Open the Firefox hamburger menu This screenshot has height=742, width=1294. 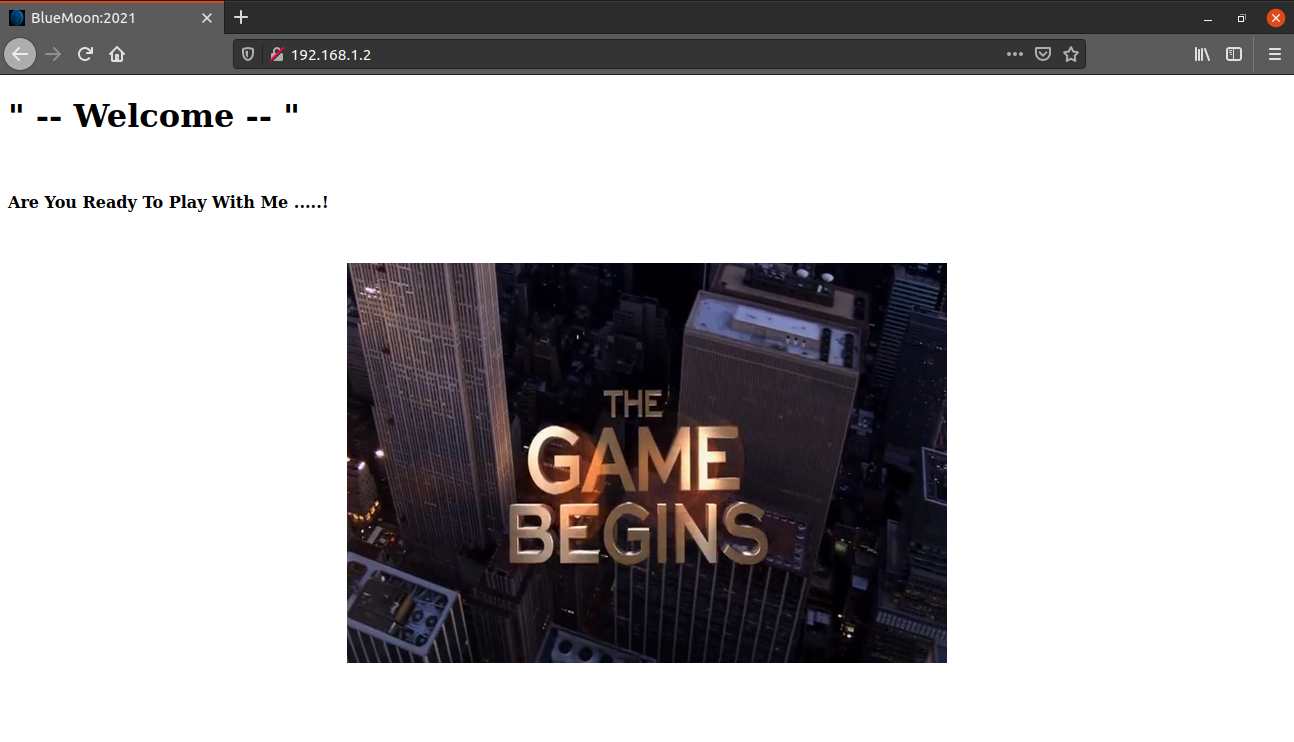coord(1275,54)
